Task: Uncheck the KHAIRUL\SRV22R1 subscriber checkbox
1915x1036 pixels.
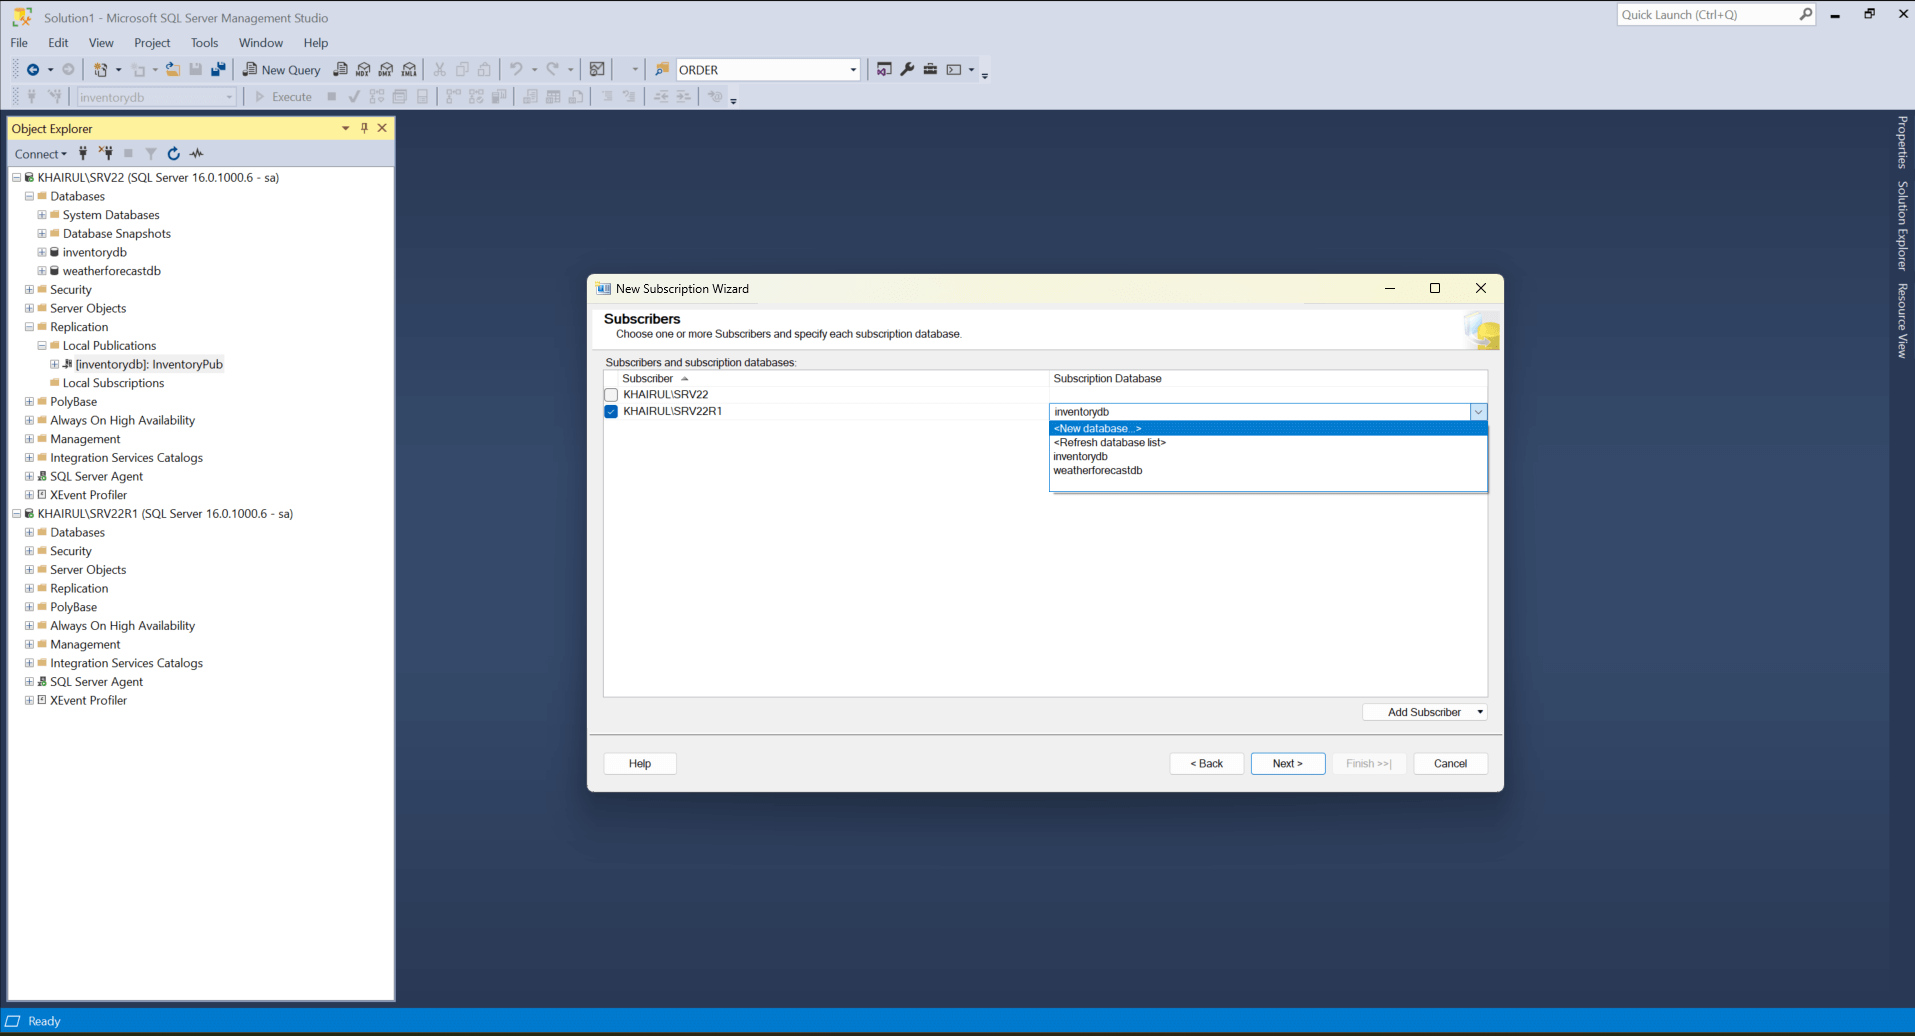Action: (611, 412)
